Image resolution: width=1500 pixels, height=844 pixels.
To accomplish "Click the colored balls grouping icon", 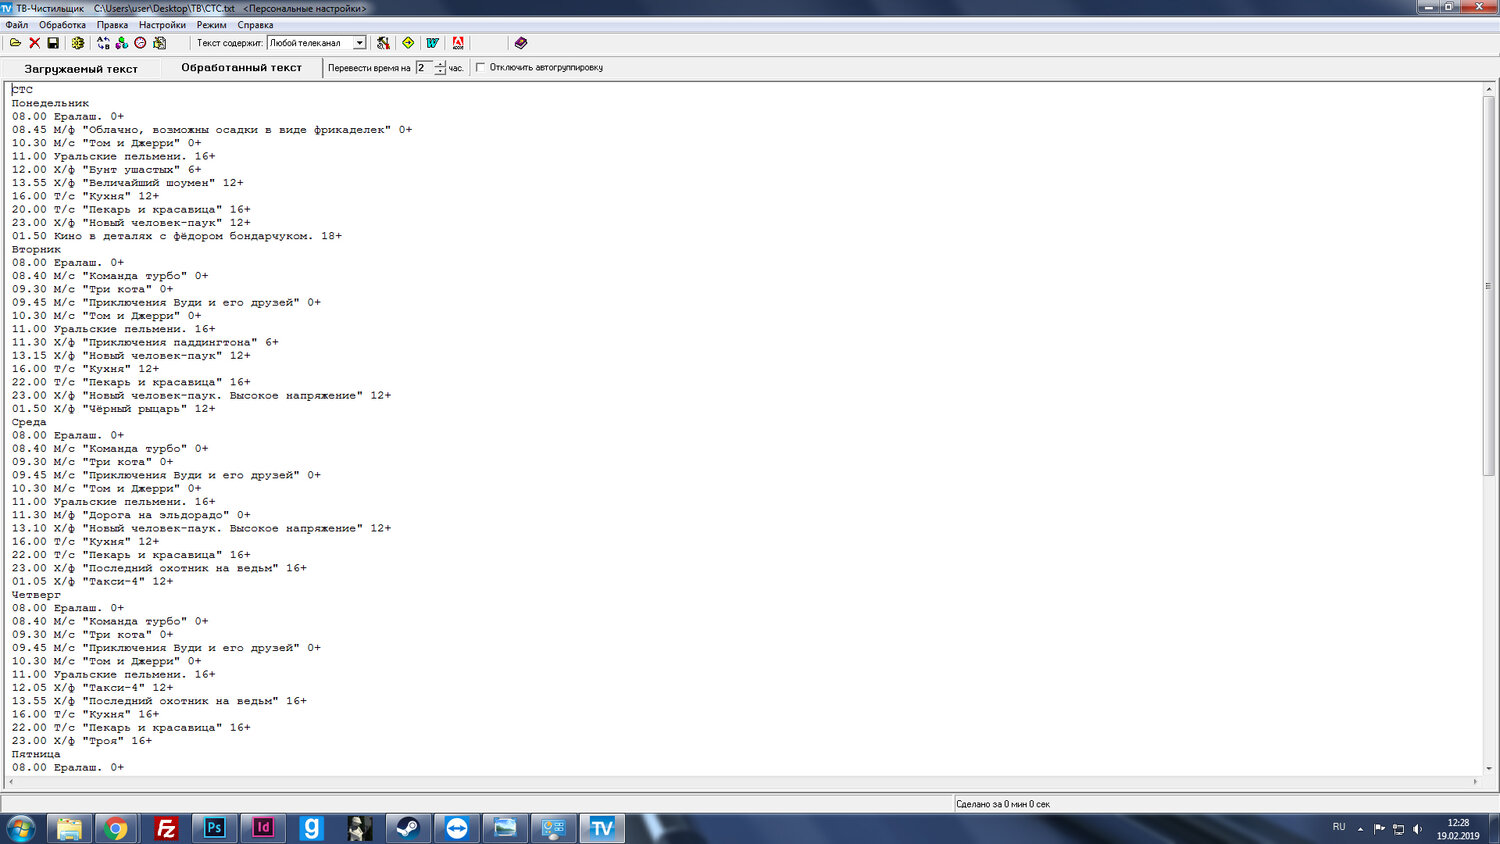I will pos(122,43).
